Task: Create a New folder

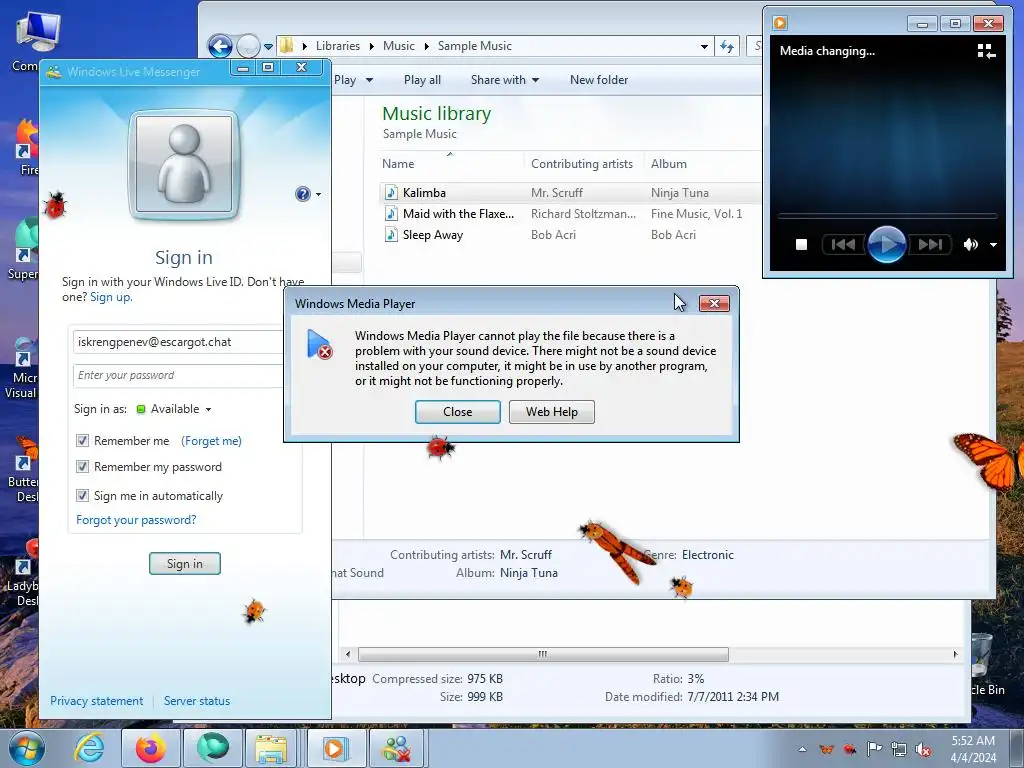Action: pos(599,80)
